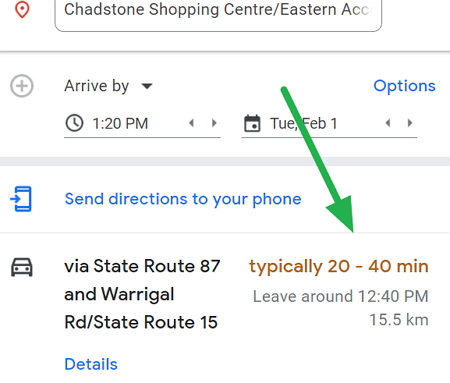Open the calendar icon date picker
The height and width of the screenshot is (383, 450).
(x=252, y=123)
